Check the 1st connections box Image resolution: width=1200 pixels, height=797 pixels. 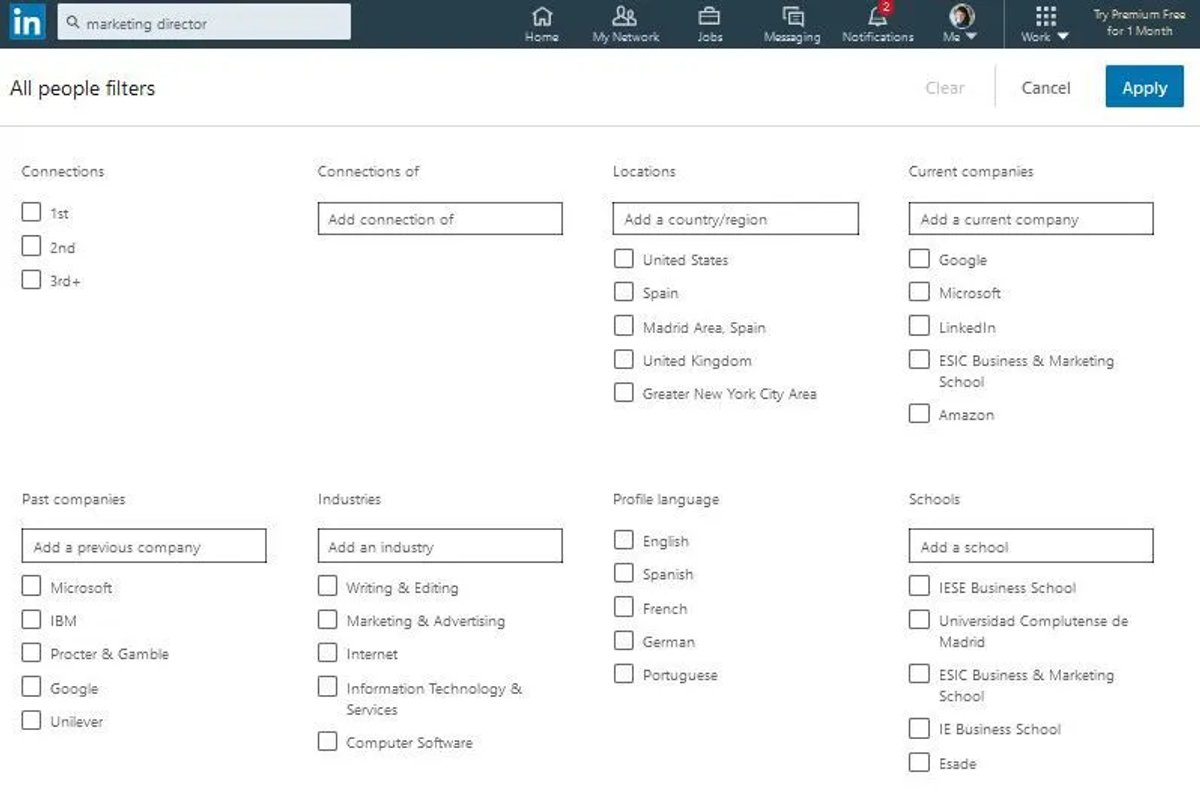pyautogui.click(x=31, y=212)
